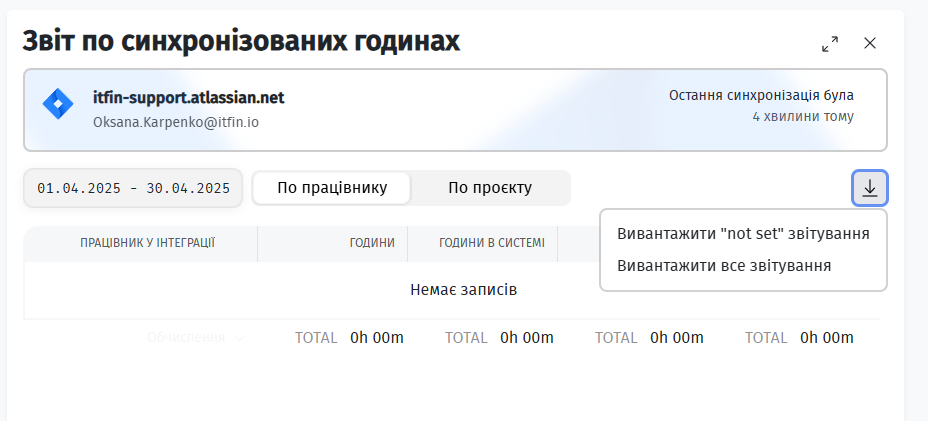
Task: Switch to the 'По працівнику' tab
Action: 331,188
